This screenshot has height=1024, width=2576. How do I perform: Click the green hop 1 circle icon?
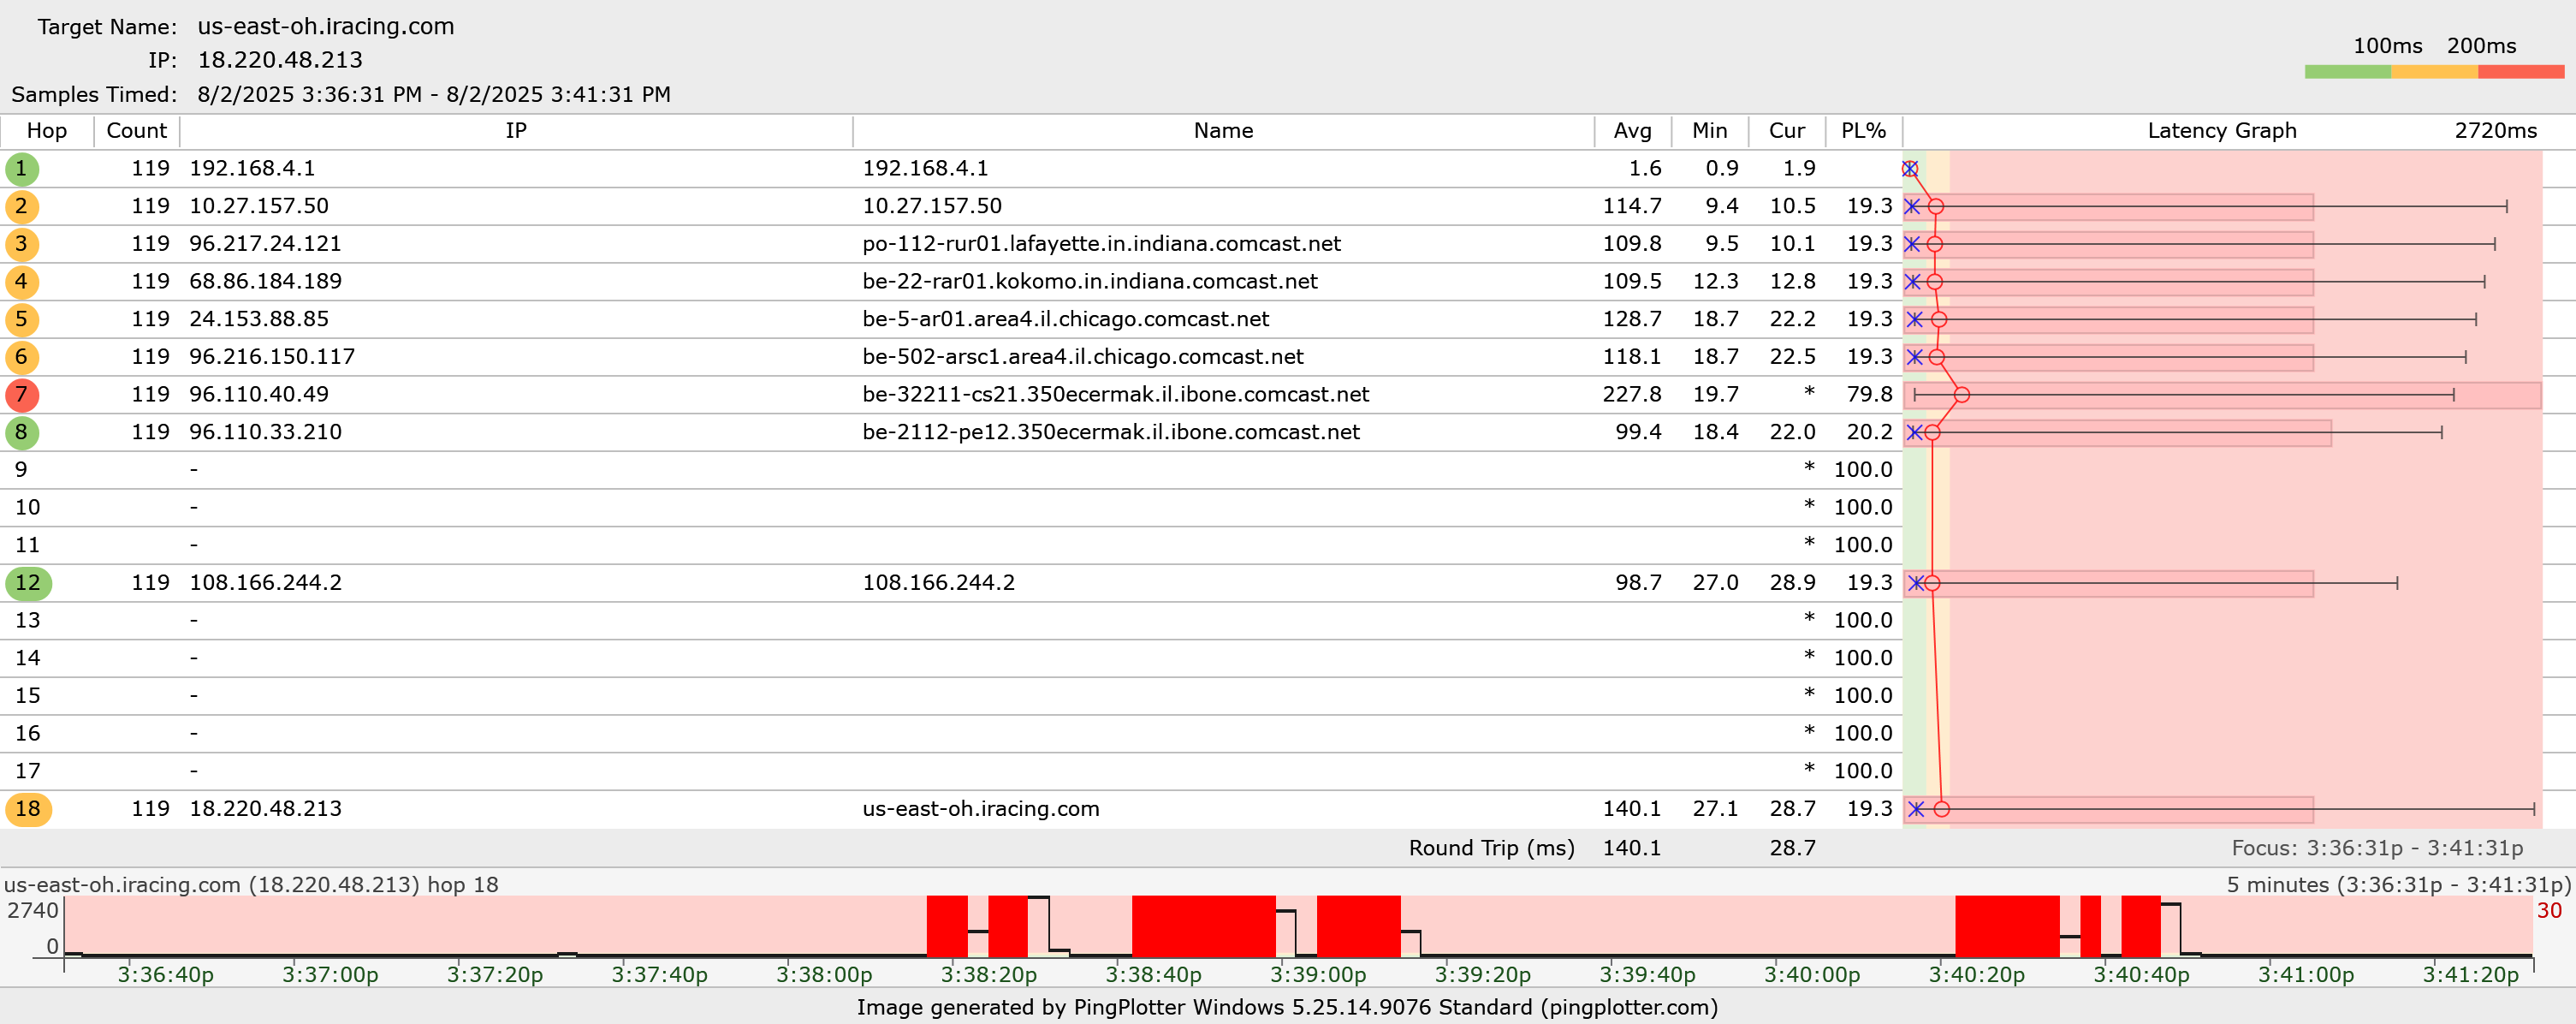21,169
